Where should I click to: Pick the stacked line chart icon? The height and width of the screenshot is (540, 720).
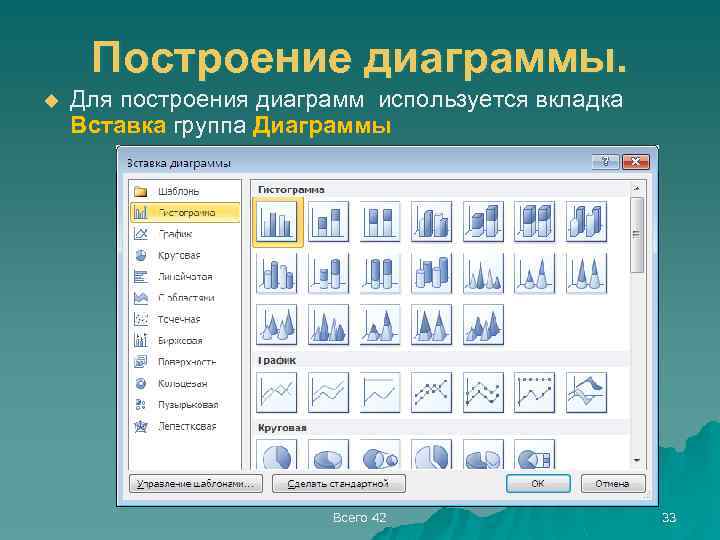(x=328, y=393)
